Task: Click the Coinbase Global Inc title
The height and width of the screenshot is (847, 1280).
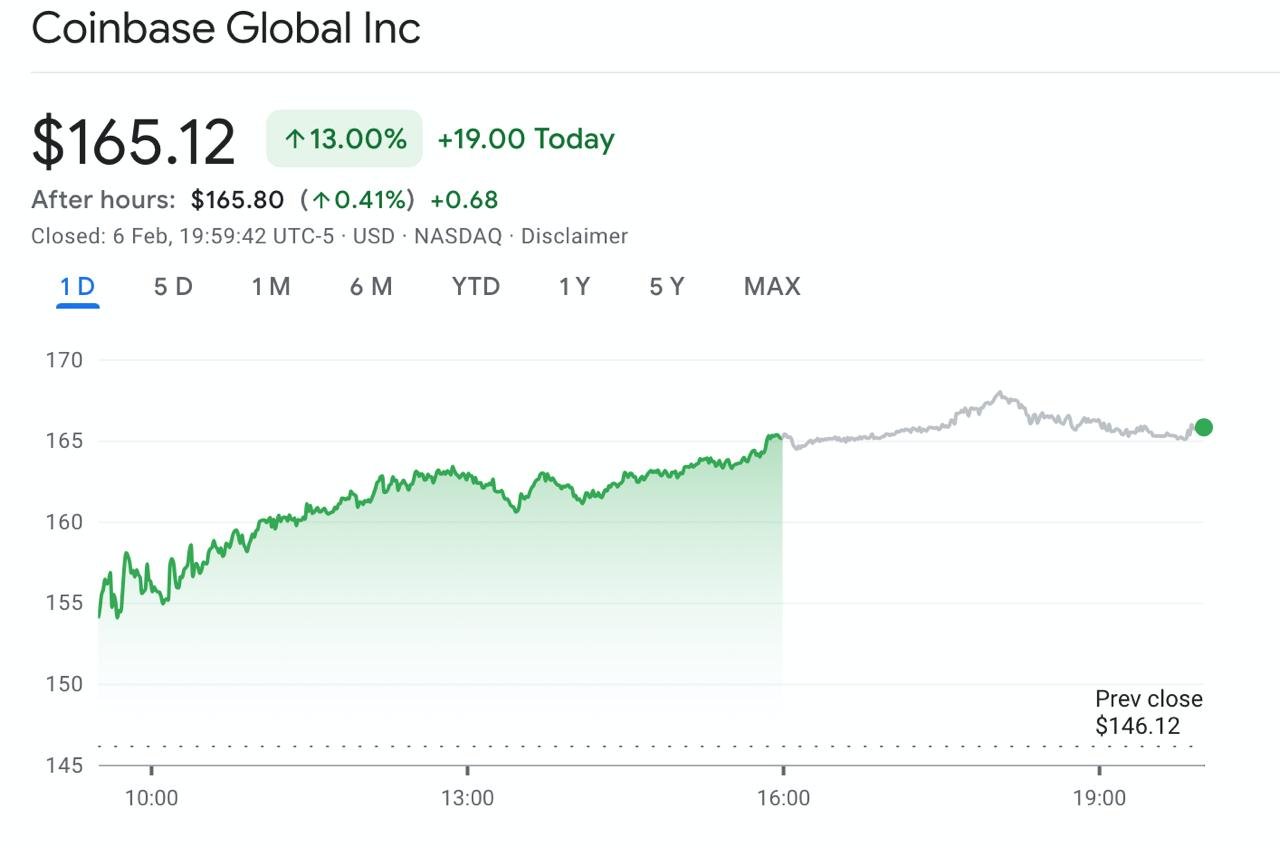Action: tap(226, 28)
